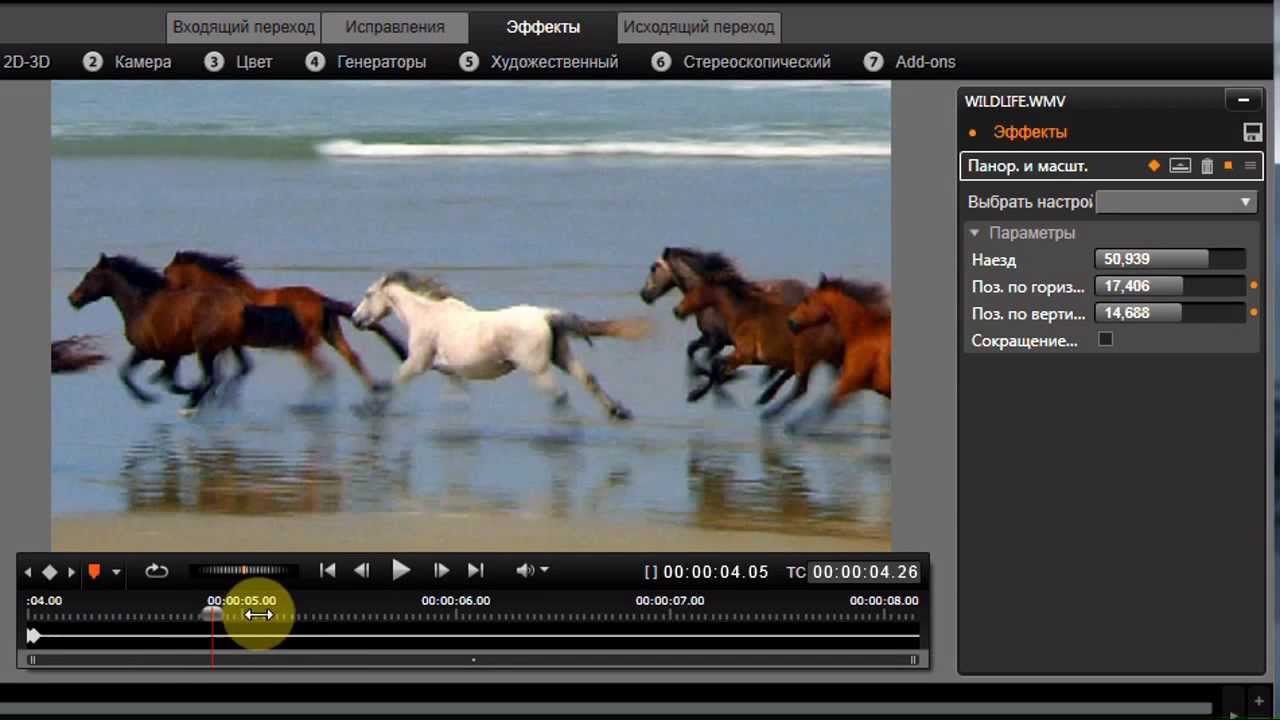Open the Исходящий переход tab
Screen dimensions: 1280x720
coord(699,27)
